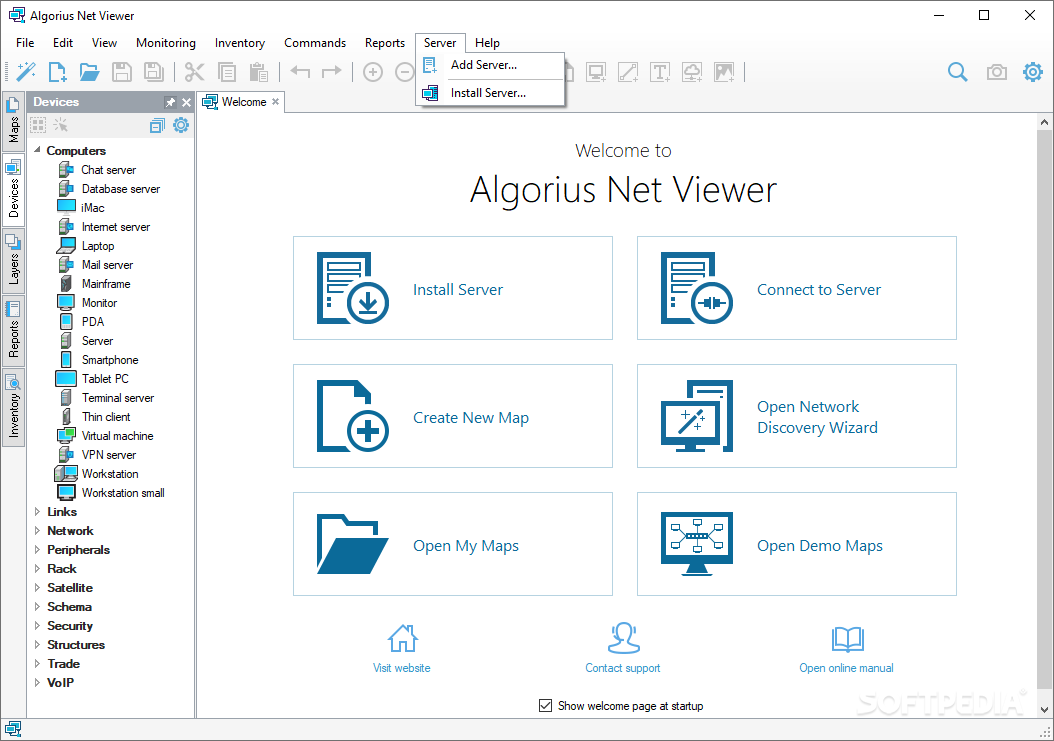1054x741 pixels.
Task: Click the Add text toolbar icon
Action: tap(660, 71)
